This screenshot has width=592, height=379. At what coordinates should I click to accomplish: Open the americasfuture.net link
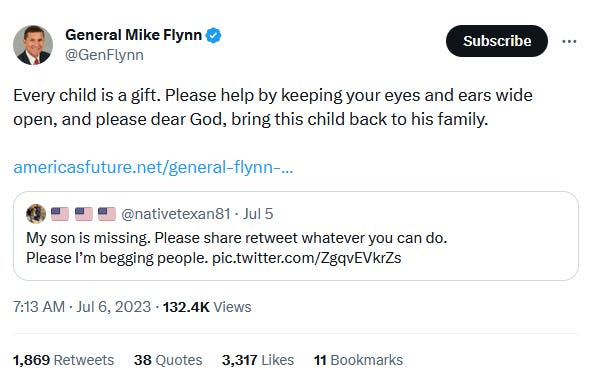pyautogui.click(x=153, y=167)
